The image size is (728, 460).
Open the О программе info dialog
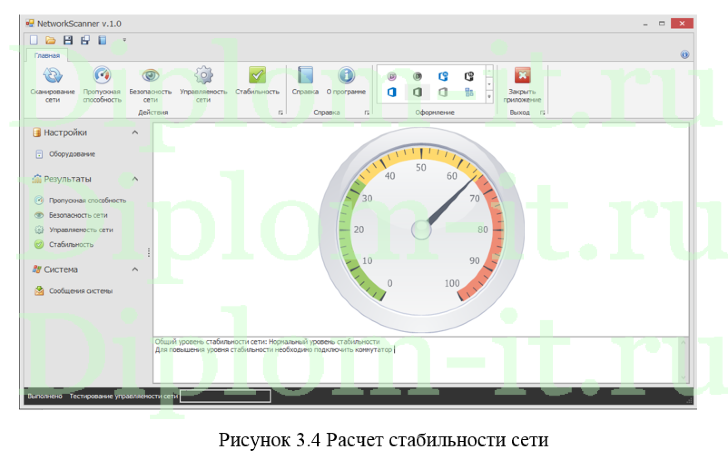coord(346,81)
